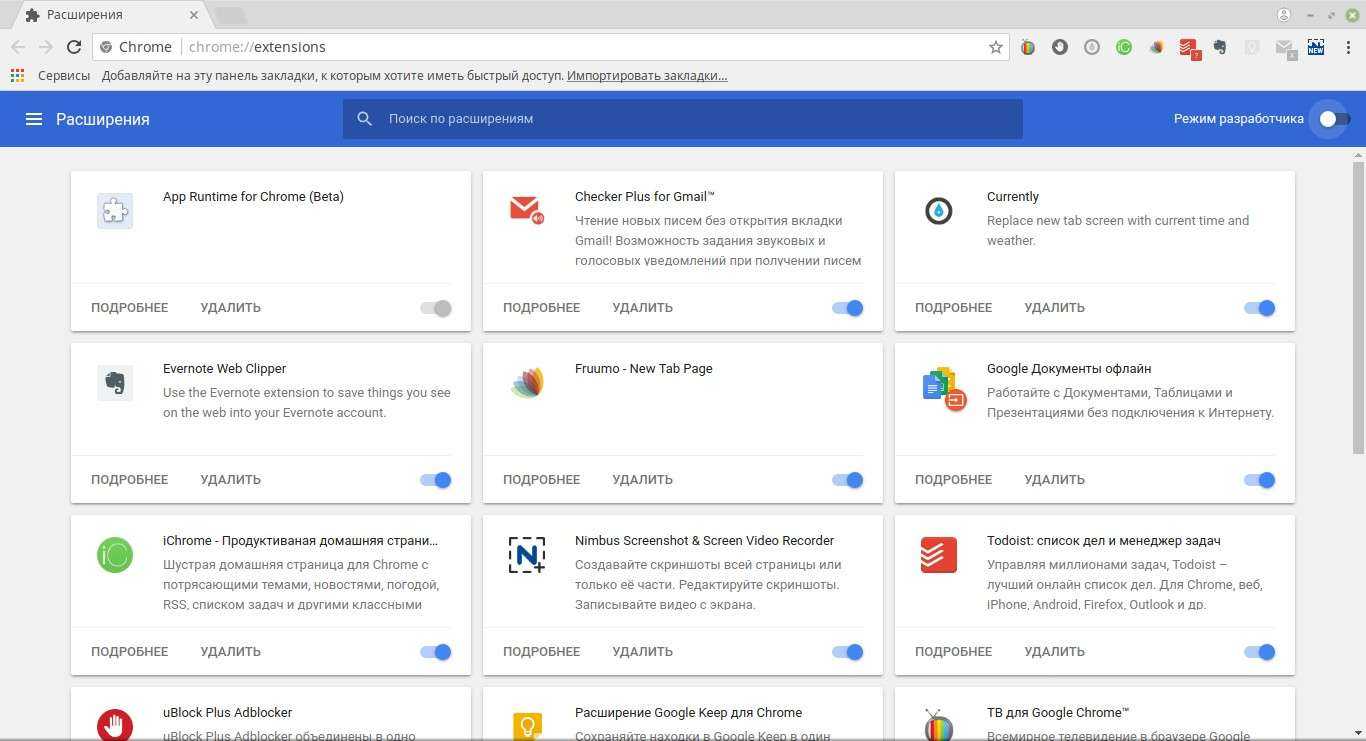Open the Сервисы apps grid icon
1366x741 pixels.
coord(17,75)
